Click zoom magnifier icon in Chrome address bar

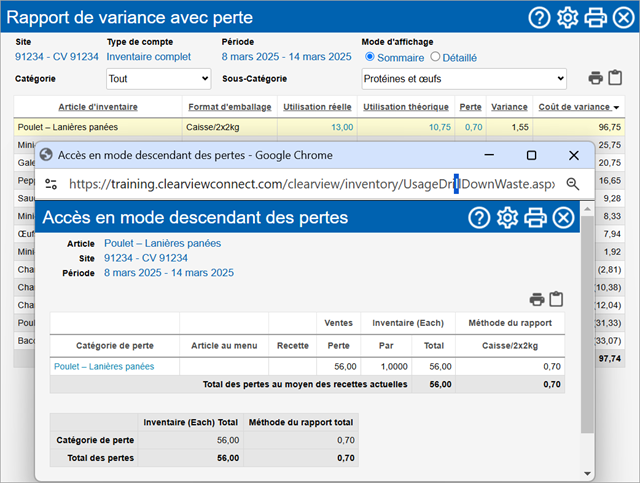pos(573,184)
